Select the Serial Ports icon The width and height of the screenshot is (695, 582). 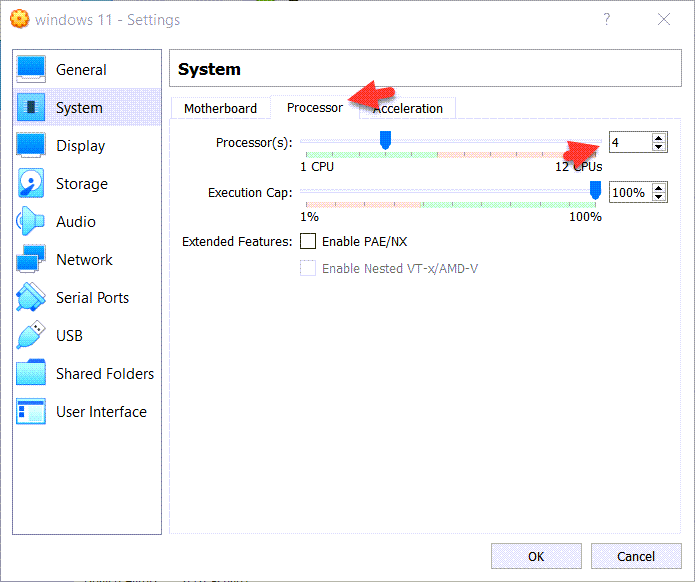31,298
